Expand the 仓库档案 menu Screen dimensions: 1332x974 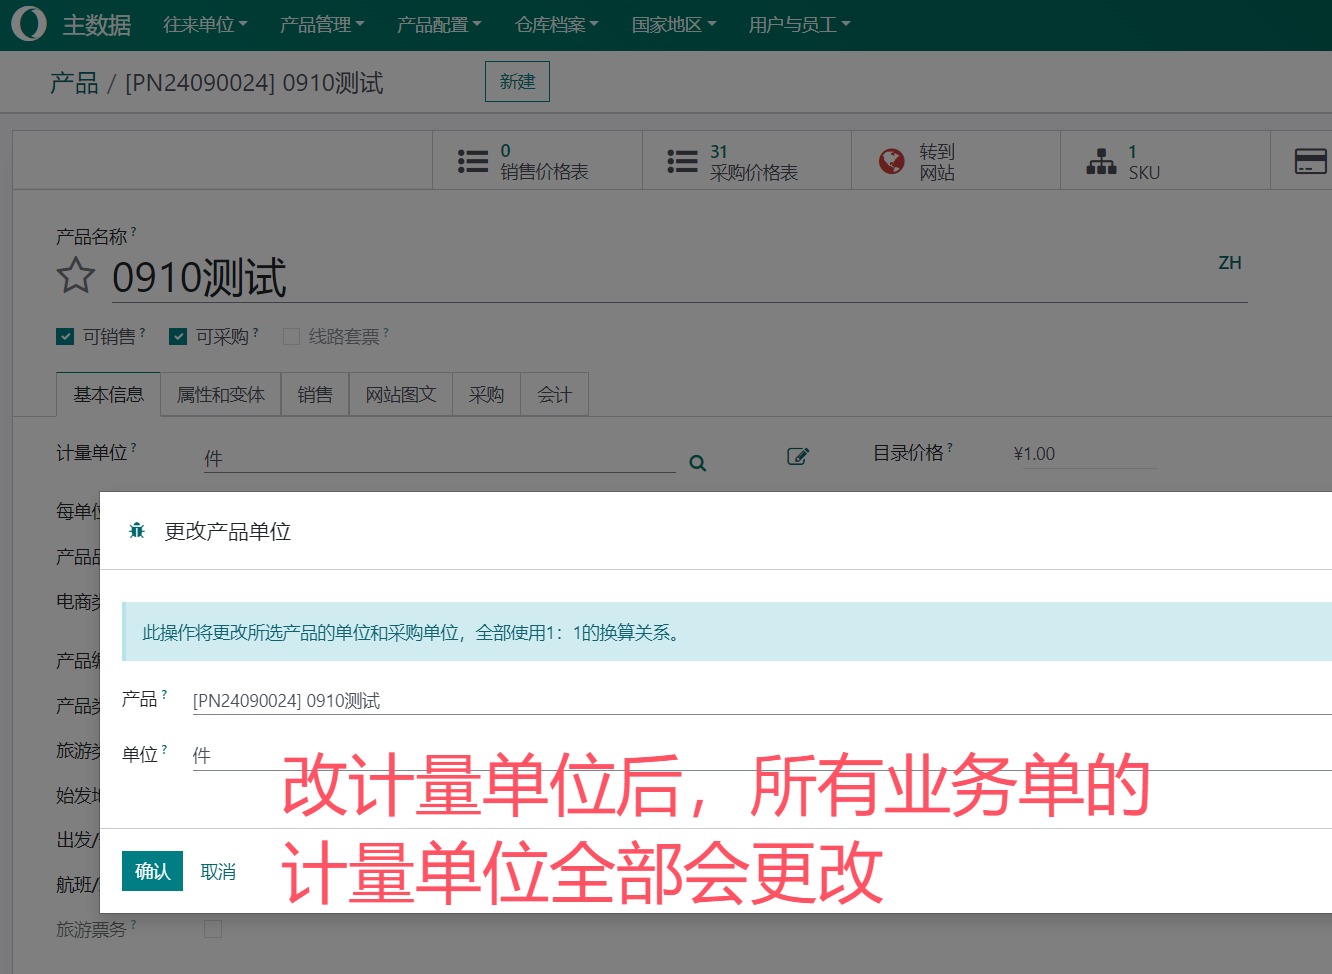pyautogui.click(x=557, y=25)
